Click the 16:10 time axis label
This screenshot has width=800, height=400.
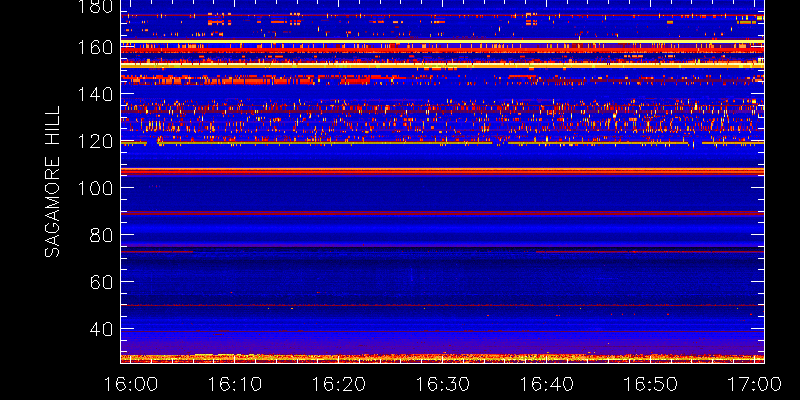(x=234, y=384)
